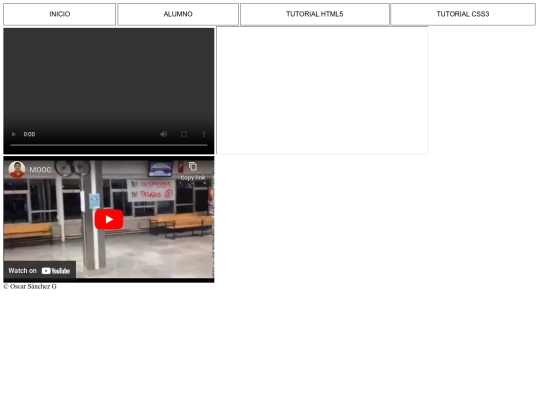Go to TUTORIAL HTML5 menu item
The image size is (540, 405).
(314, 14)
